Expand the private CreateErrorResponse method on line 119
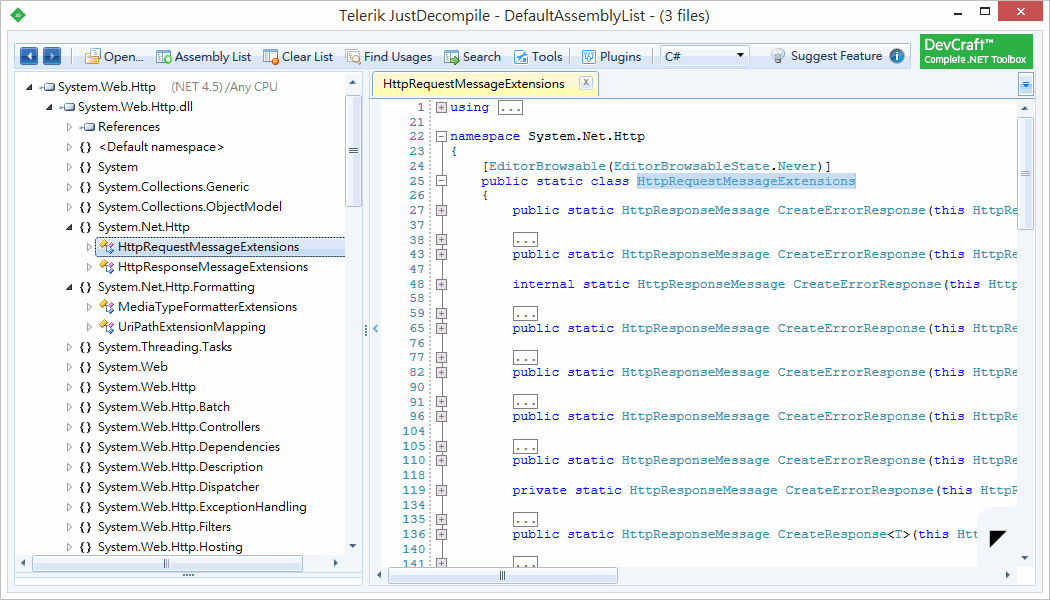Image resolution: width=1050 pixels, height=600 pixels. pyautogui.click(x=441, y=490)
